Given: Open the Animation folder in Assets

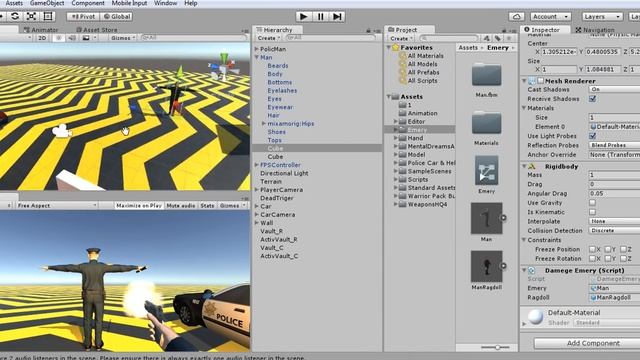Looking at the screenshot, I should (422, 113).
